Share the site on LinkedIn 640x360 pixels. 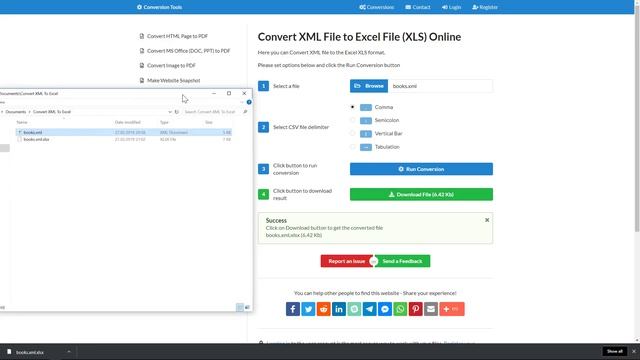point(339,309)
